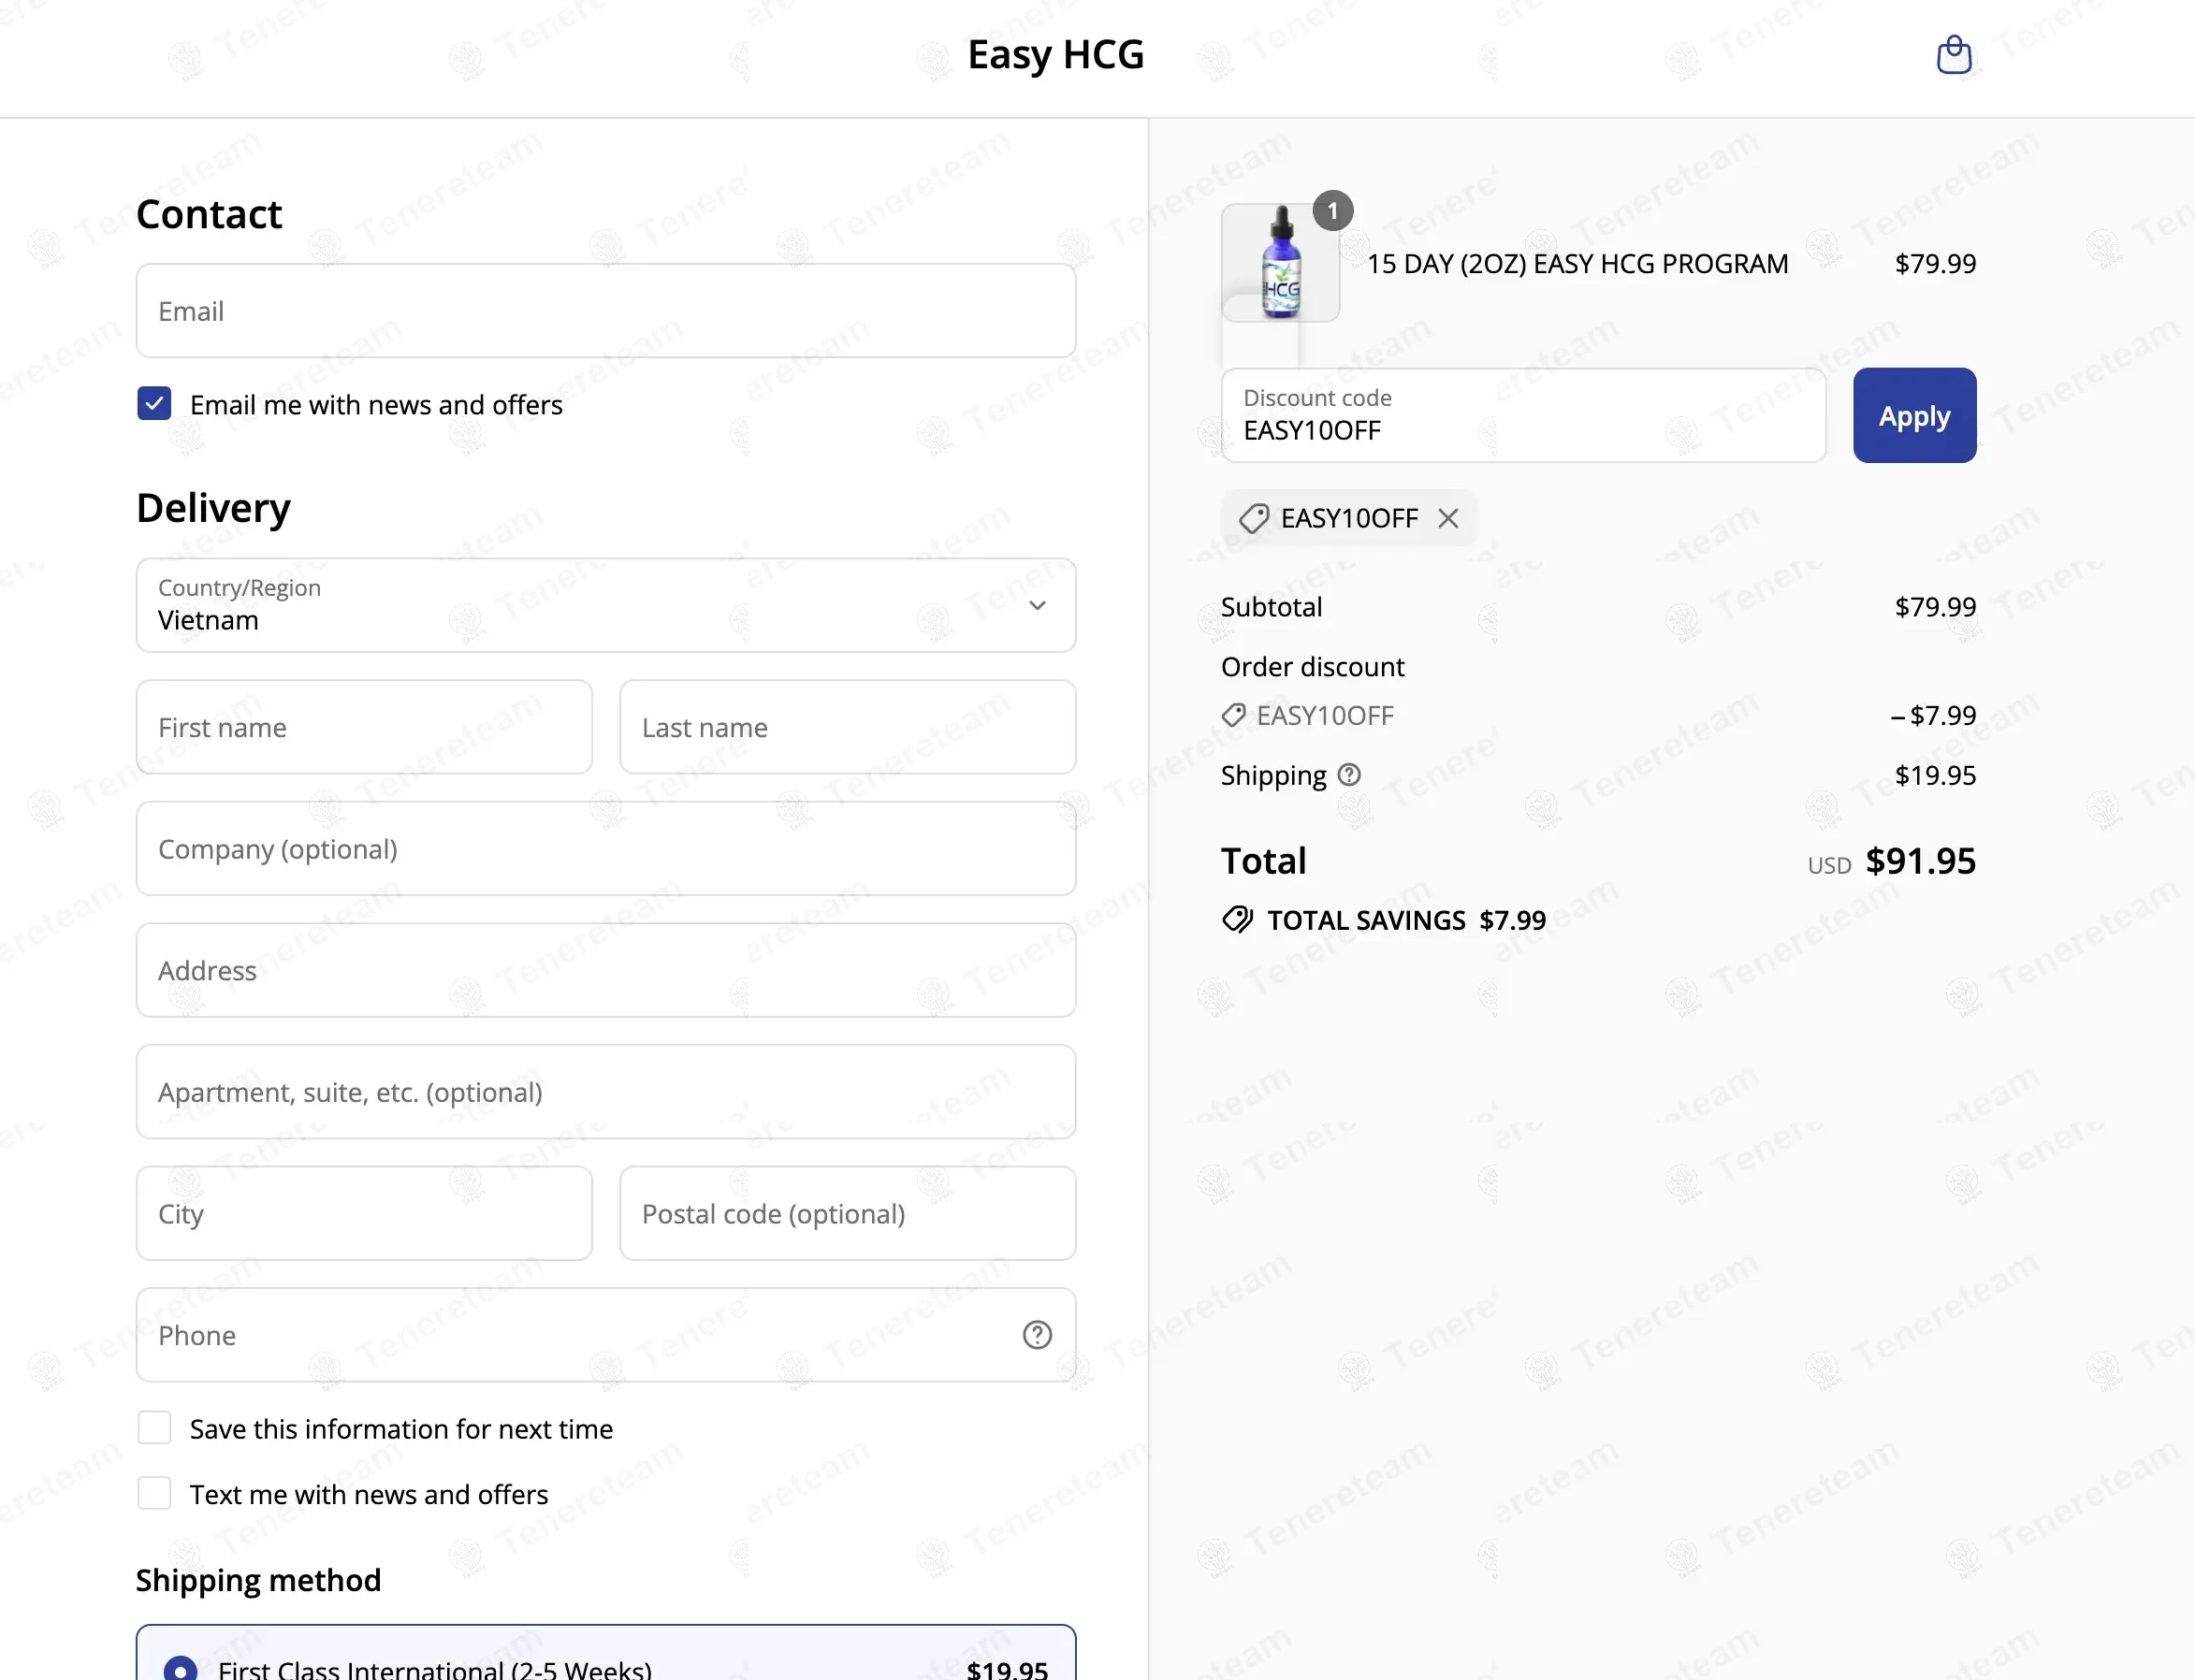The height and width of the screenshot is (1680, 2195).
Task: Remove the EASY10OFF discount tag
Action: tap(1447, 518)
